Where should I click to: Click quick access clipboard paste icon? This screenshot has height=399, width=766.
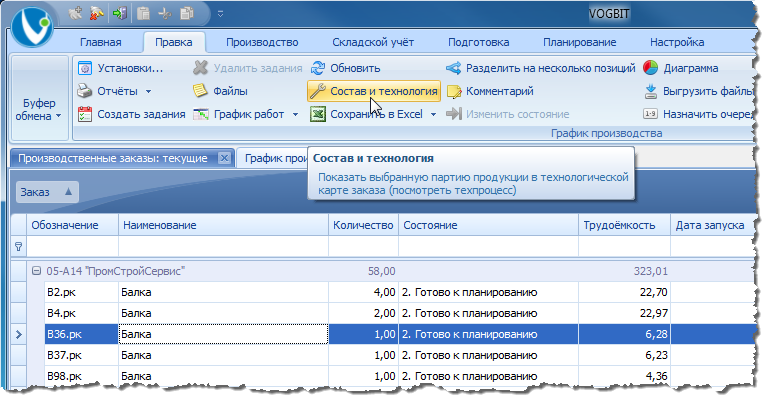point(143,13)
